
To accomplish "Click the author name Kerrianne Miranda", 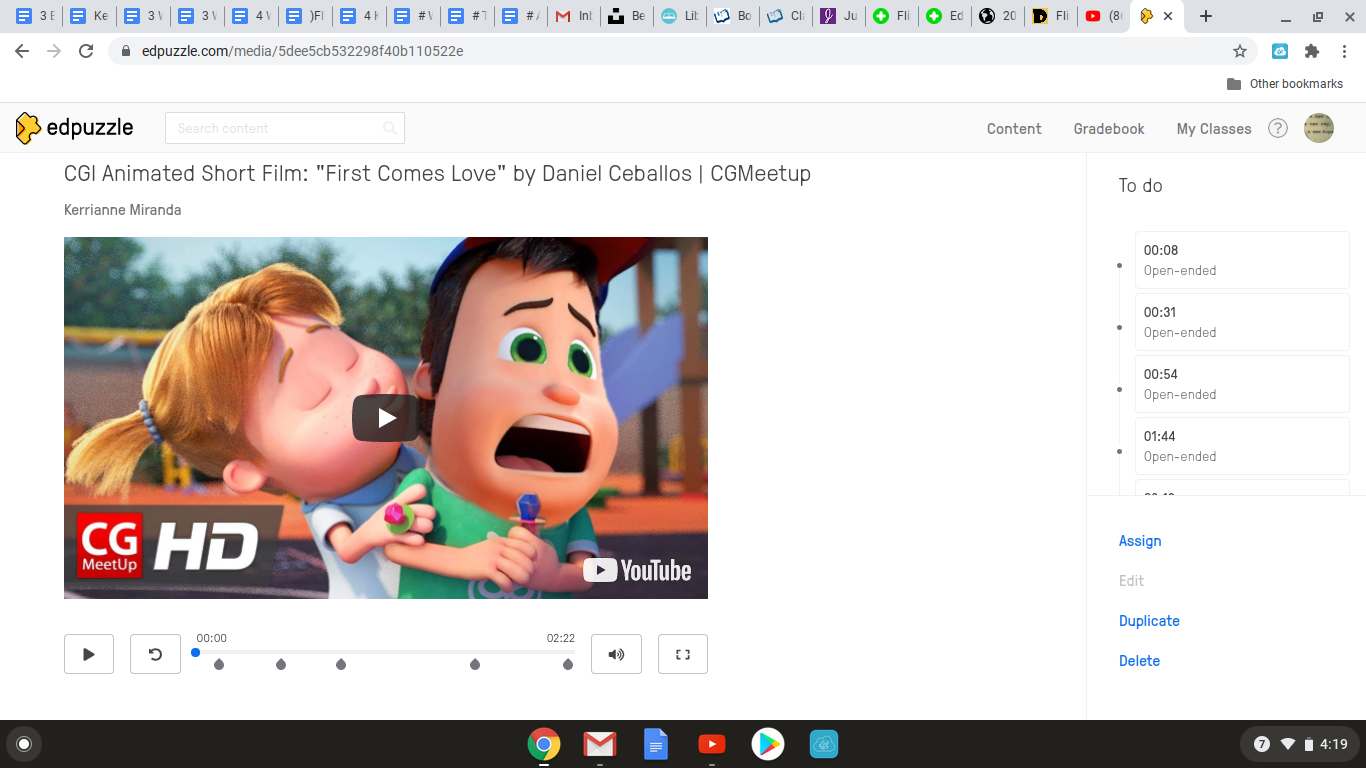I will click(122, 210).
